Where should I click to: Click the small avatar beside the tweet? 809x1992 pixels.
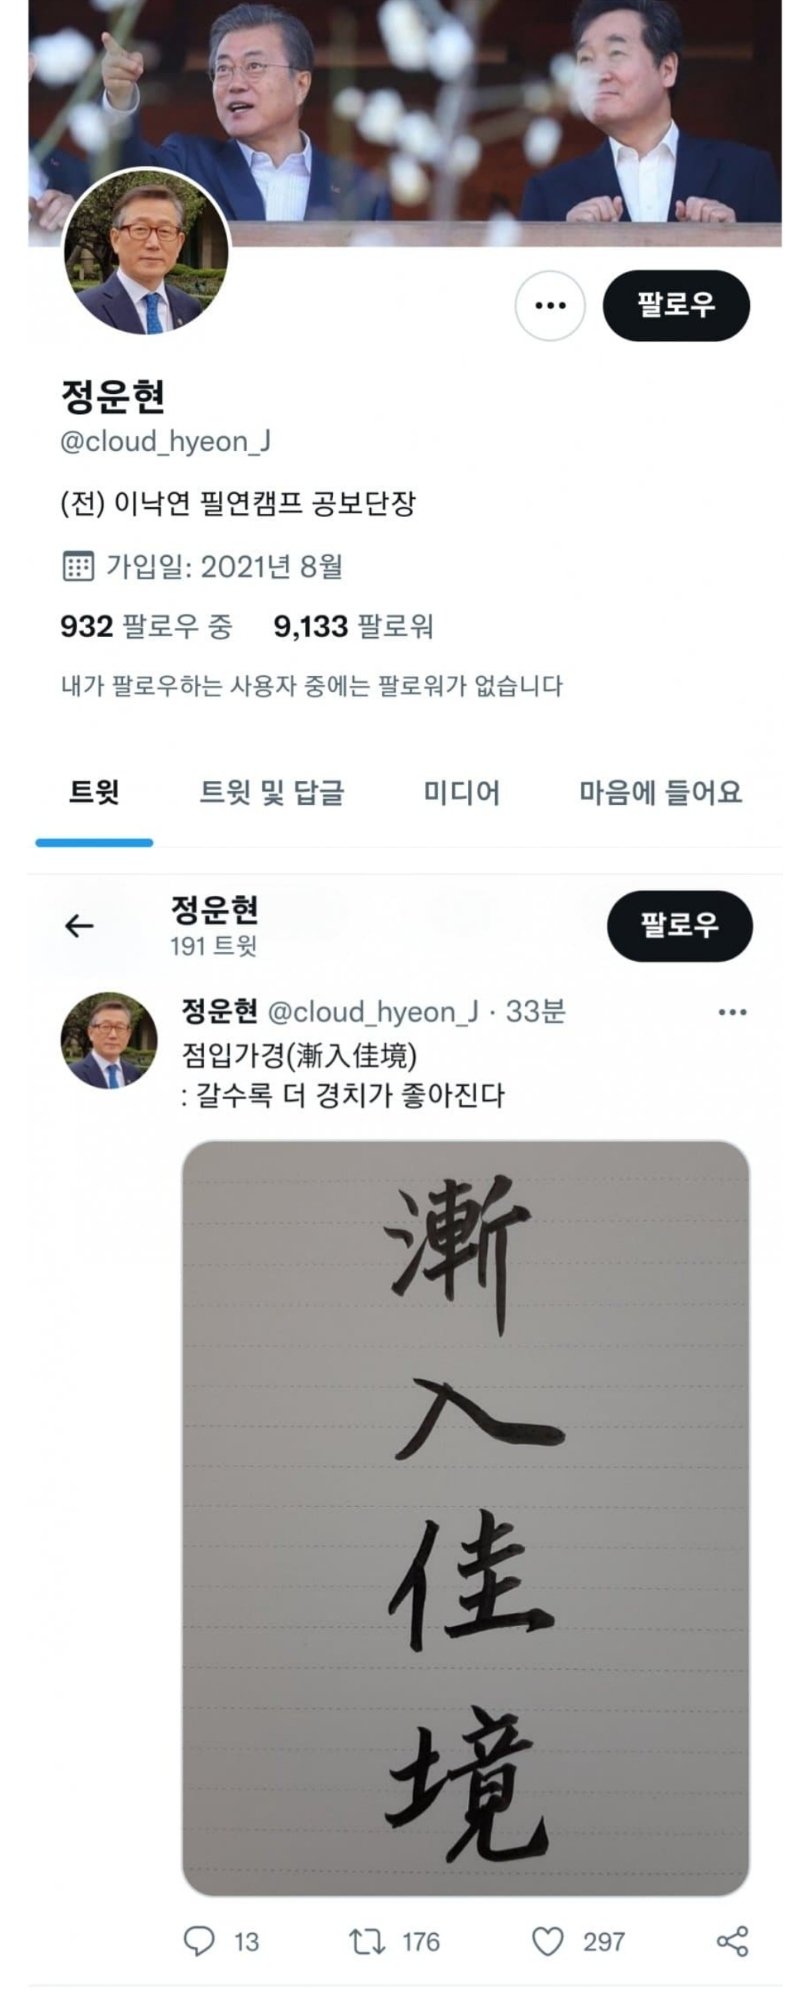tap(110, 1040)
